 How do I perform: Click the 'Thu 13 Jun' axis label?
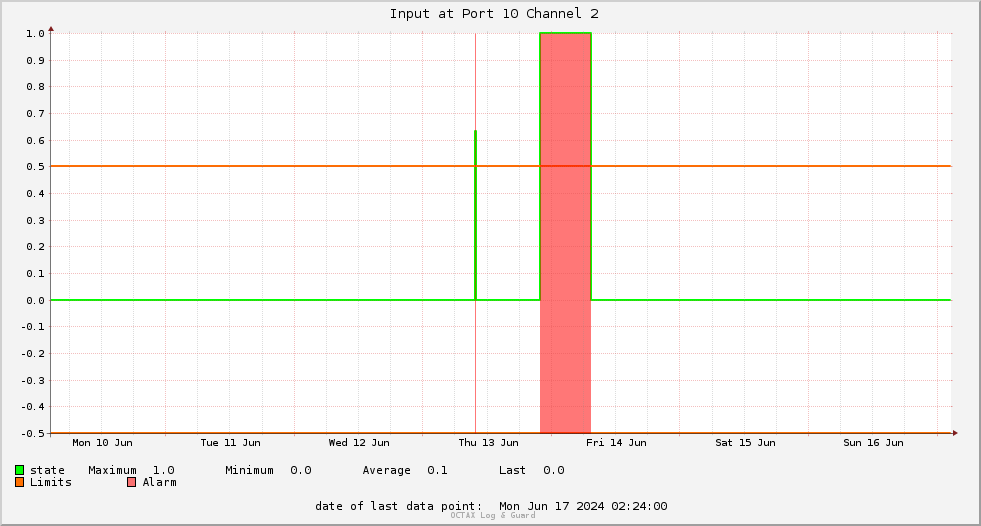(x=488, y=443)
